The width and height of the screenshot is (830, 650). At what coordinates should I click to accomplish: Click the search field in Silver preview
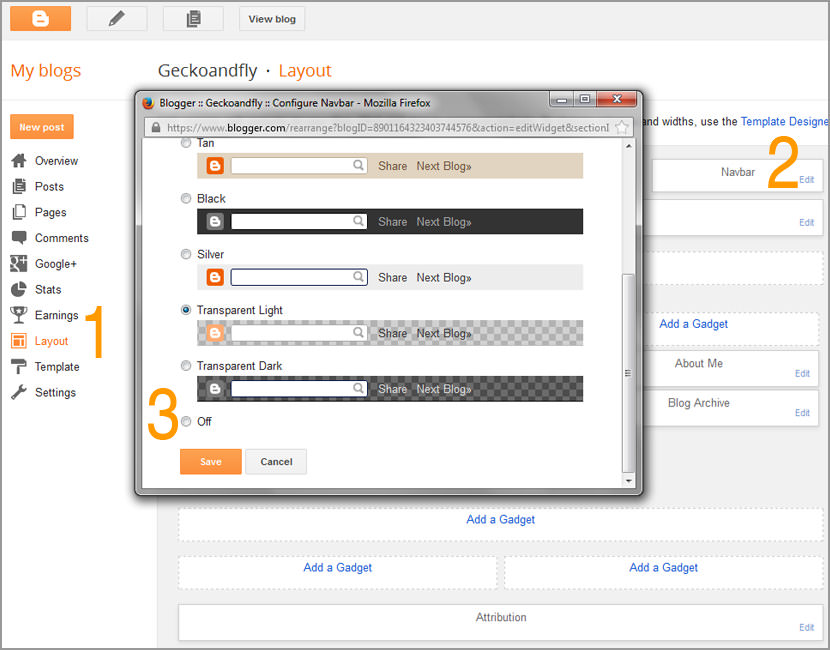point(299,277)
